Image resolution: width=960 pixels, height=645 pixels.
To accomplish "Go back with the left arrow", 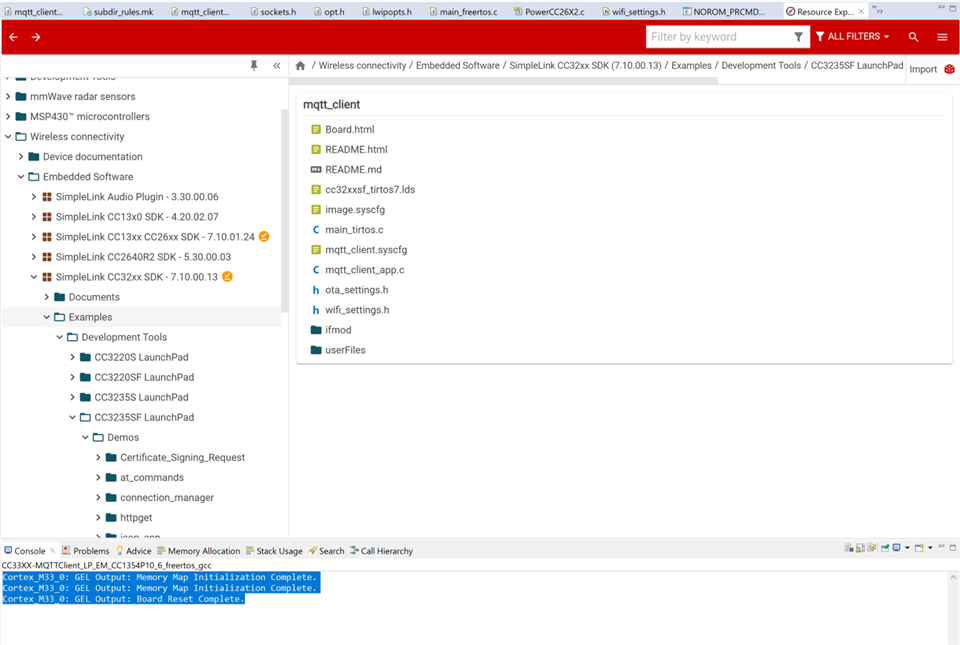I will (x=13, y=37).
